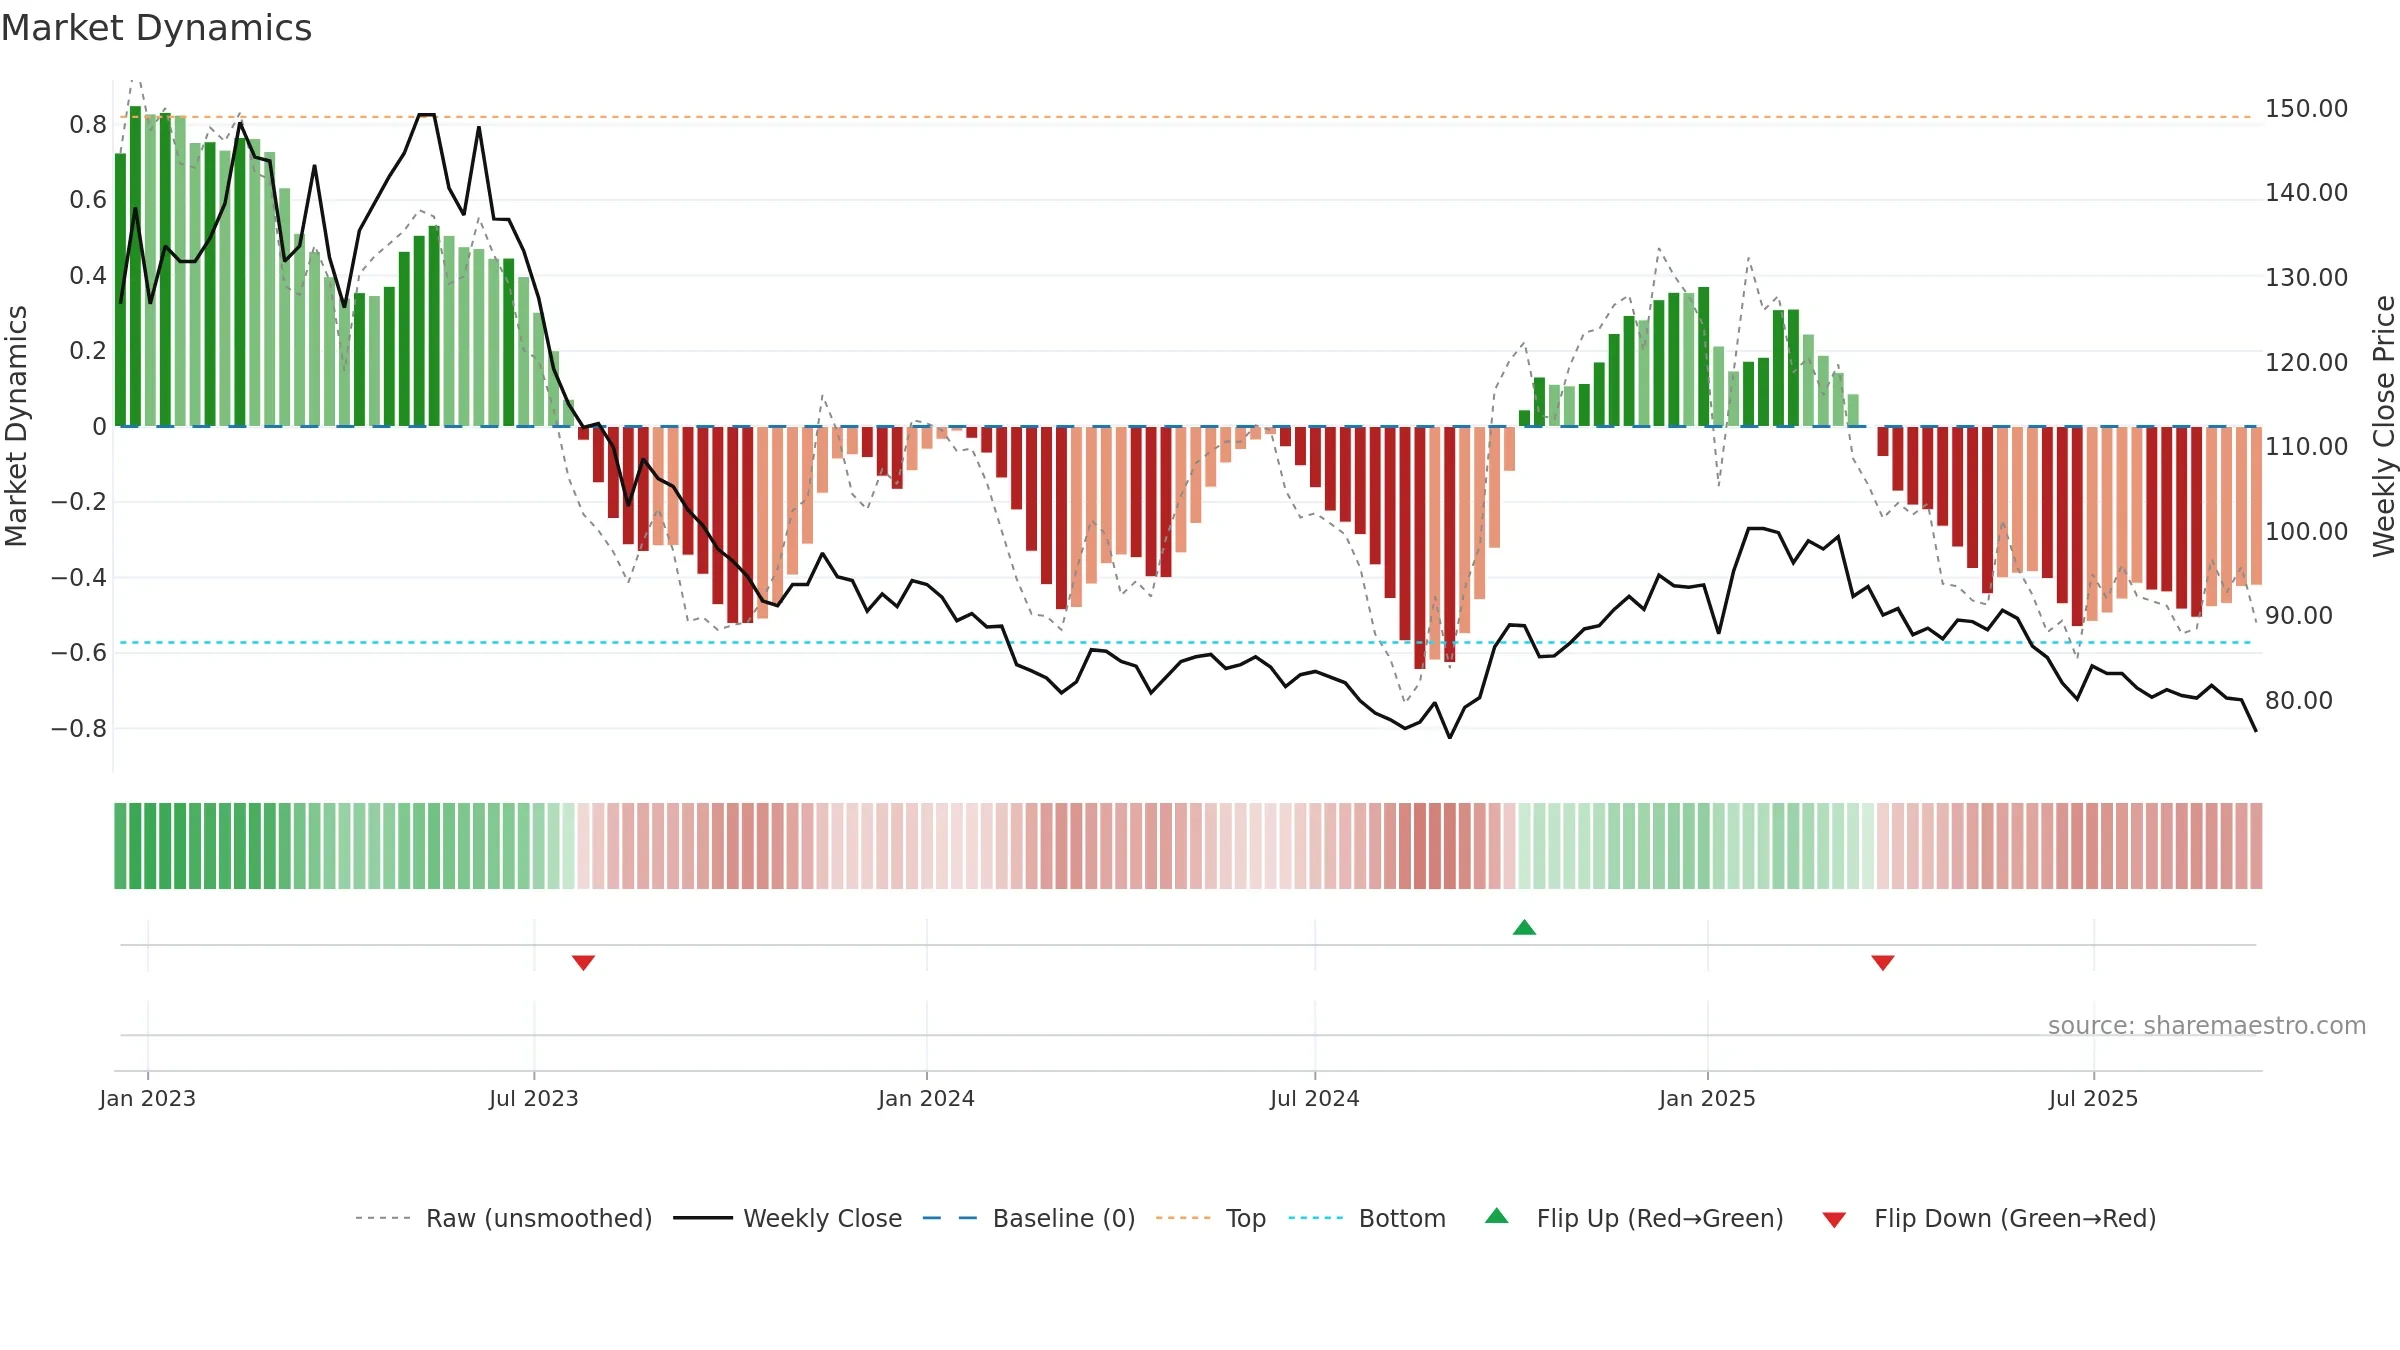Screen dimensions: 2400x1350
Task: Click the Jan 2025 axis label
Action: tap(1708, 1098)
